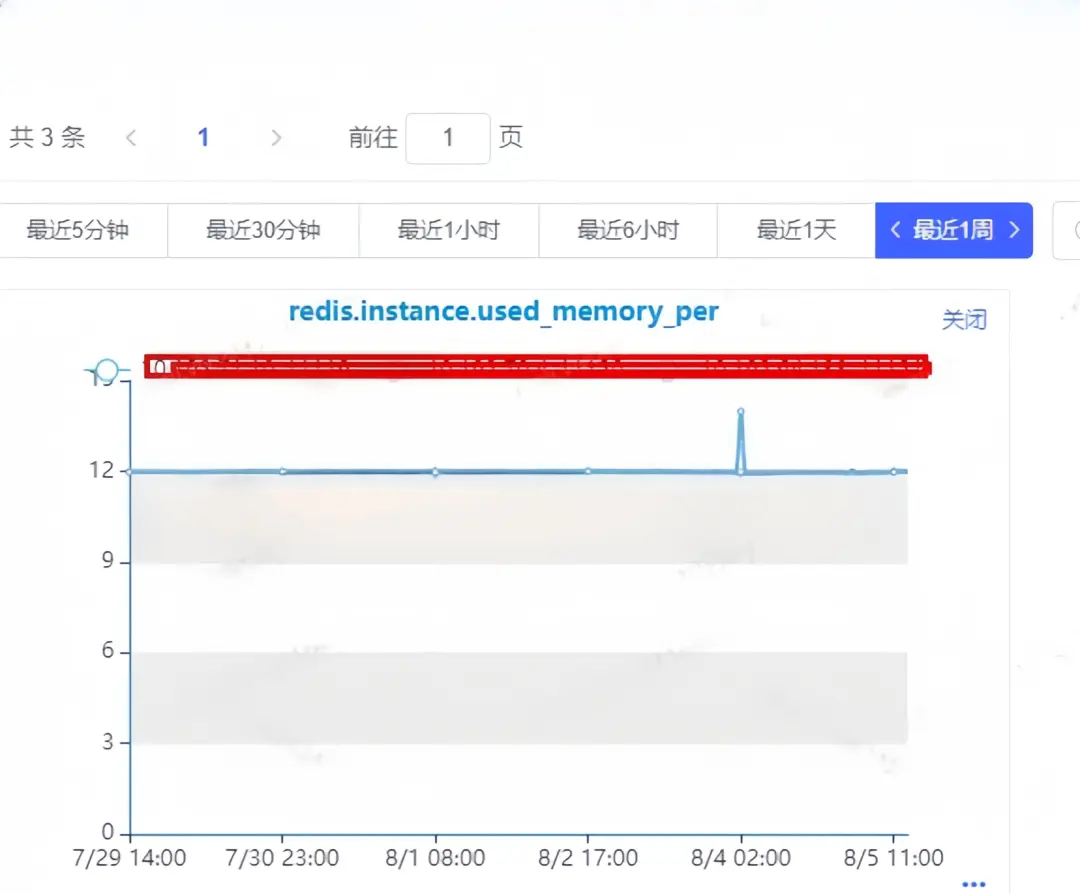Click the data point at 7/30 23:00
This screenshot has width=1080, height=894.
(x=283, y=471)
